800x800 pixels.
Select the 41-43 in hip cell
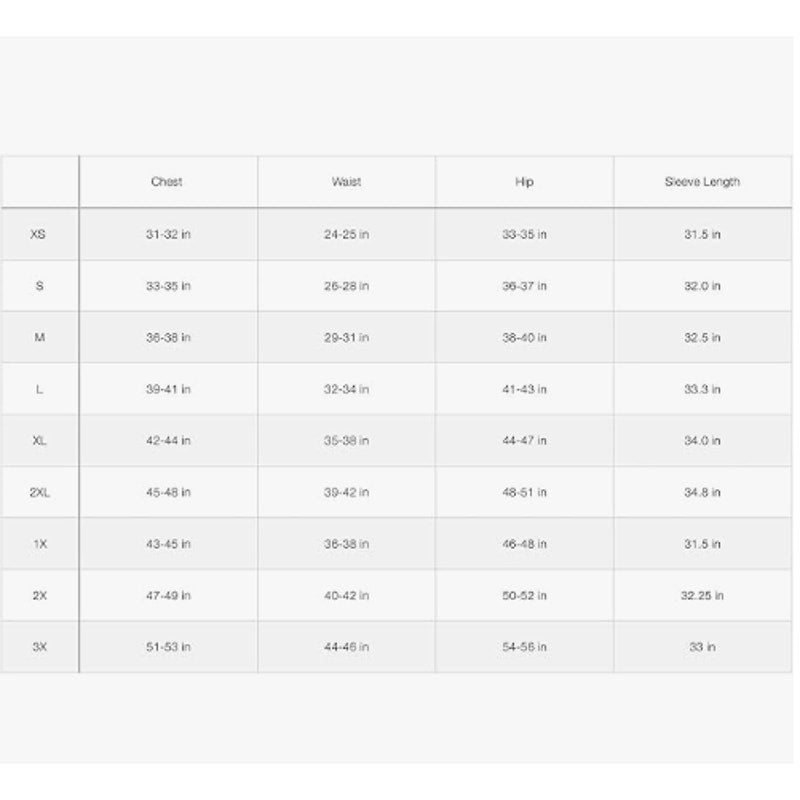pyautogui.click(x=524, y=389)
